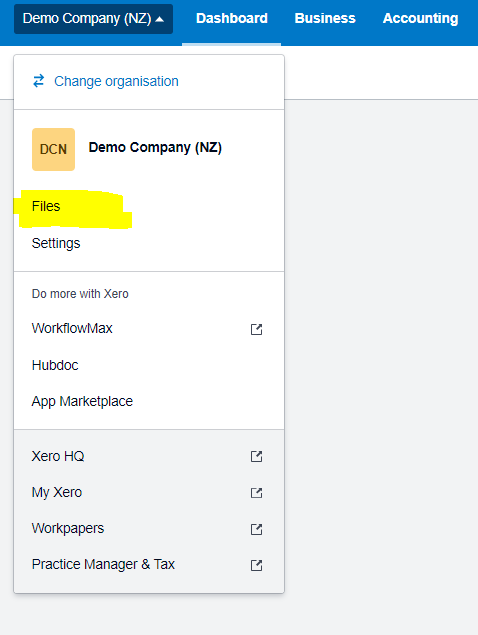
Task: Click the external link icon next to My Xero
Action: pos(256,493)
